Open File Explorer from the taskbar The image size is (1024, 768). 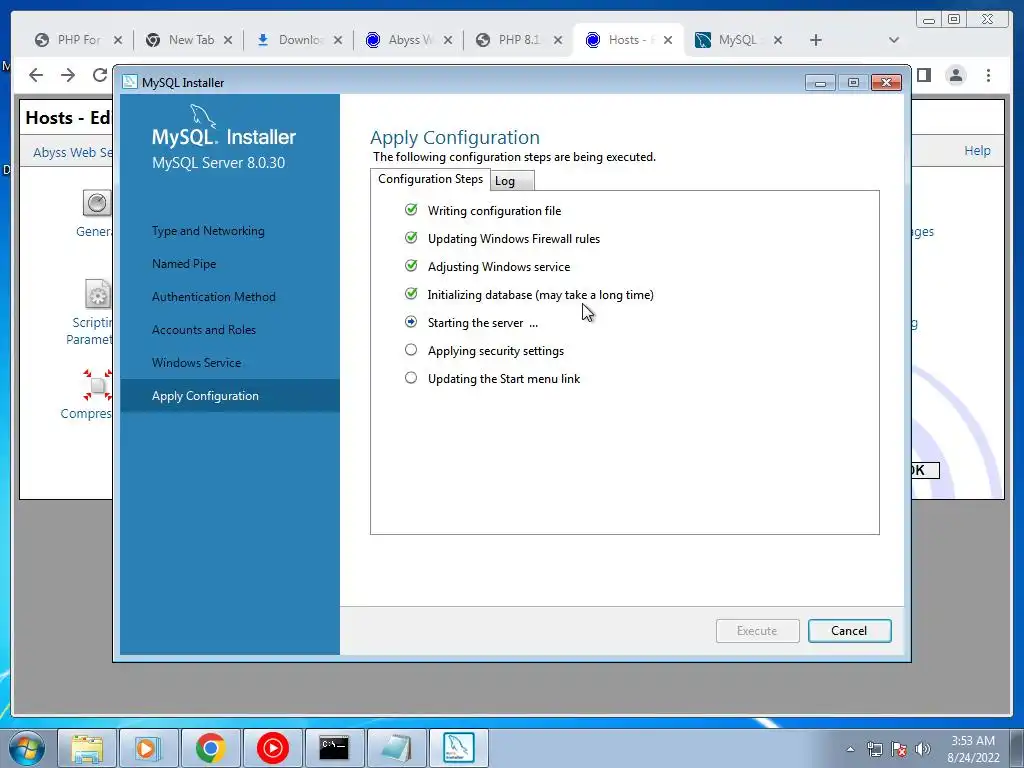coord(87,748)
